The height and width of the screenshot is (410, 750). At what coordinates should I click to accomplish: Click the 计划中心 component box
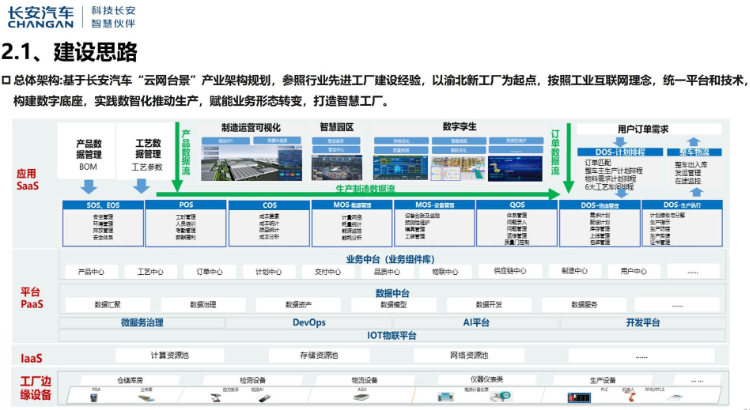pyautogui.click(x=269, y=271)
